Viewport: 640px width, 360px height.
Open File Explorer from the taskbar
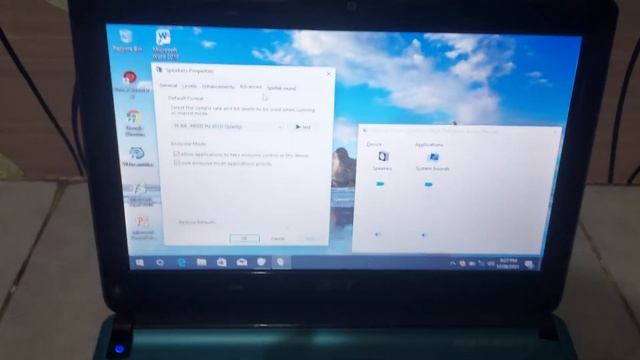tap(201, 262)
